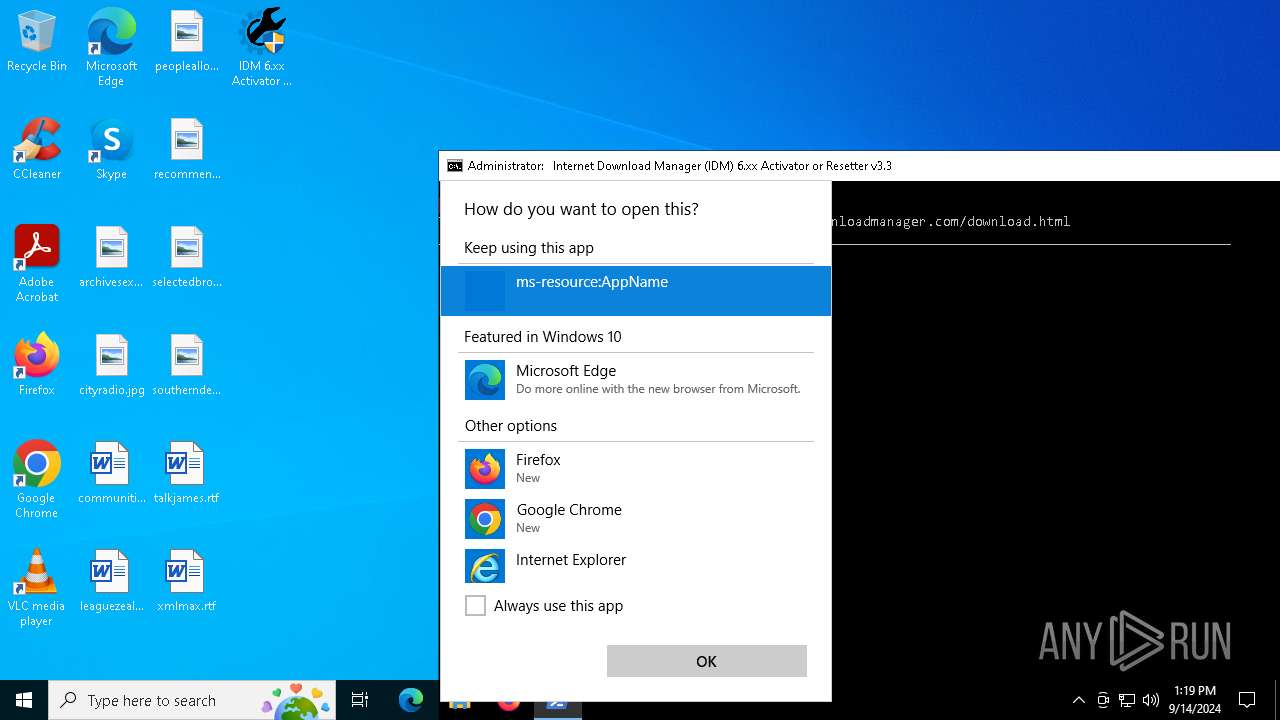
Task: Open Task View from the taskbar
Action: (x=360, y=700)
